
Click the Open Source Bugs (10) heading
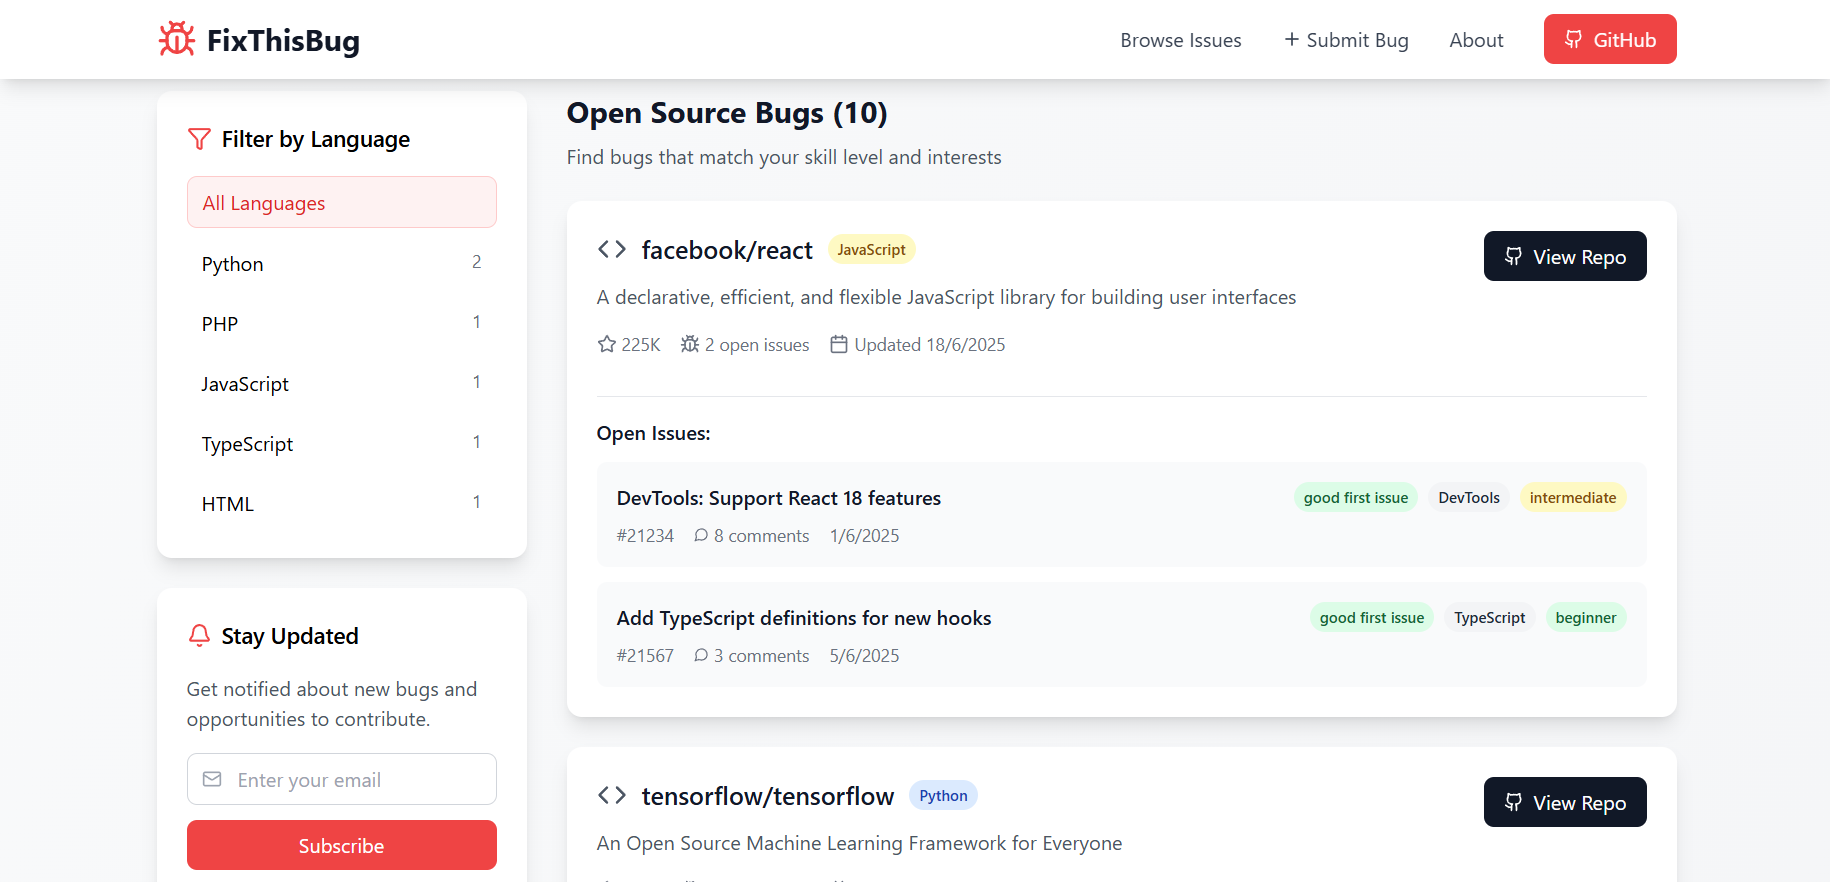pos(727,113)
